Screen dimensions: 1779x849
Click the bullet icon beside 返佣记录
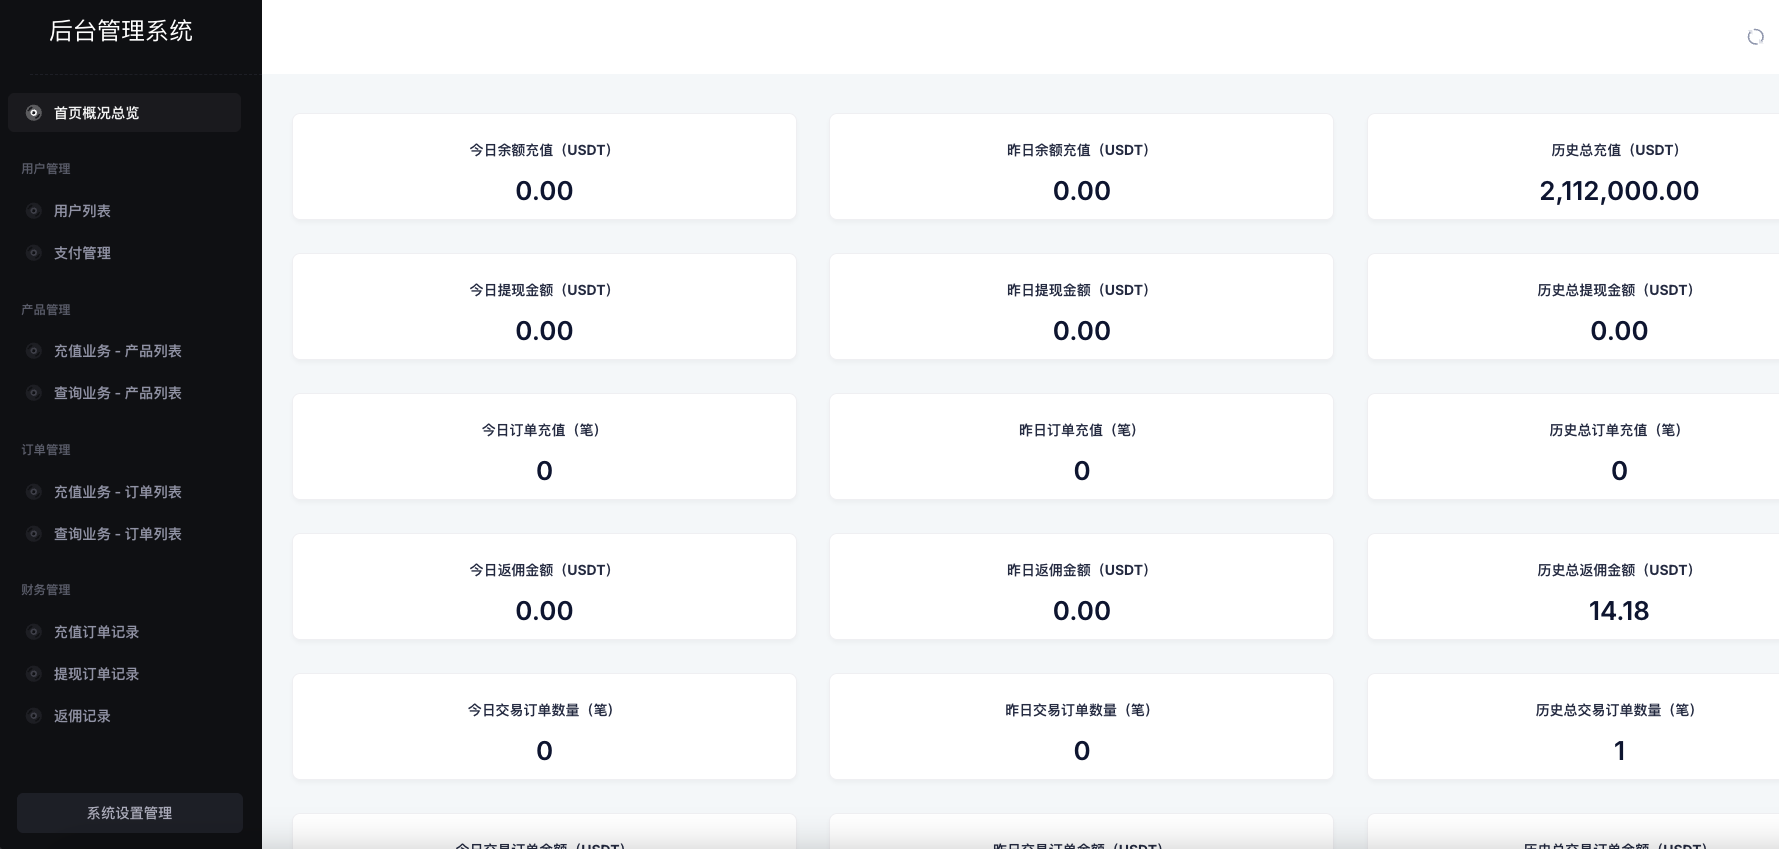pos(33,716)
